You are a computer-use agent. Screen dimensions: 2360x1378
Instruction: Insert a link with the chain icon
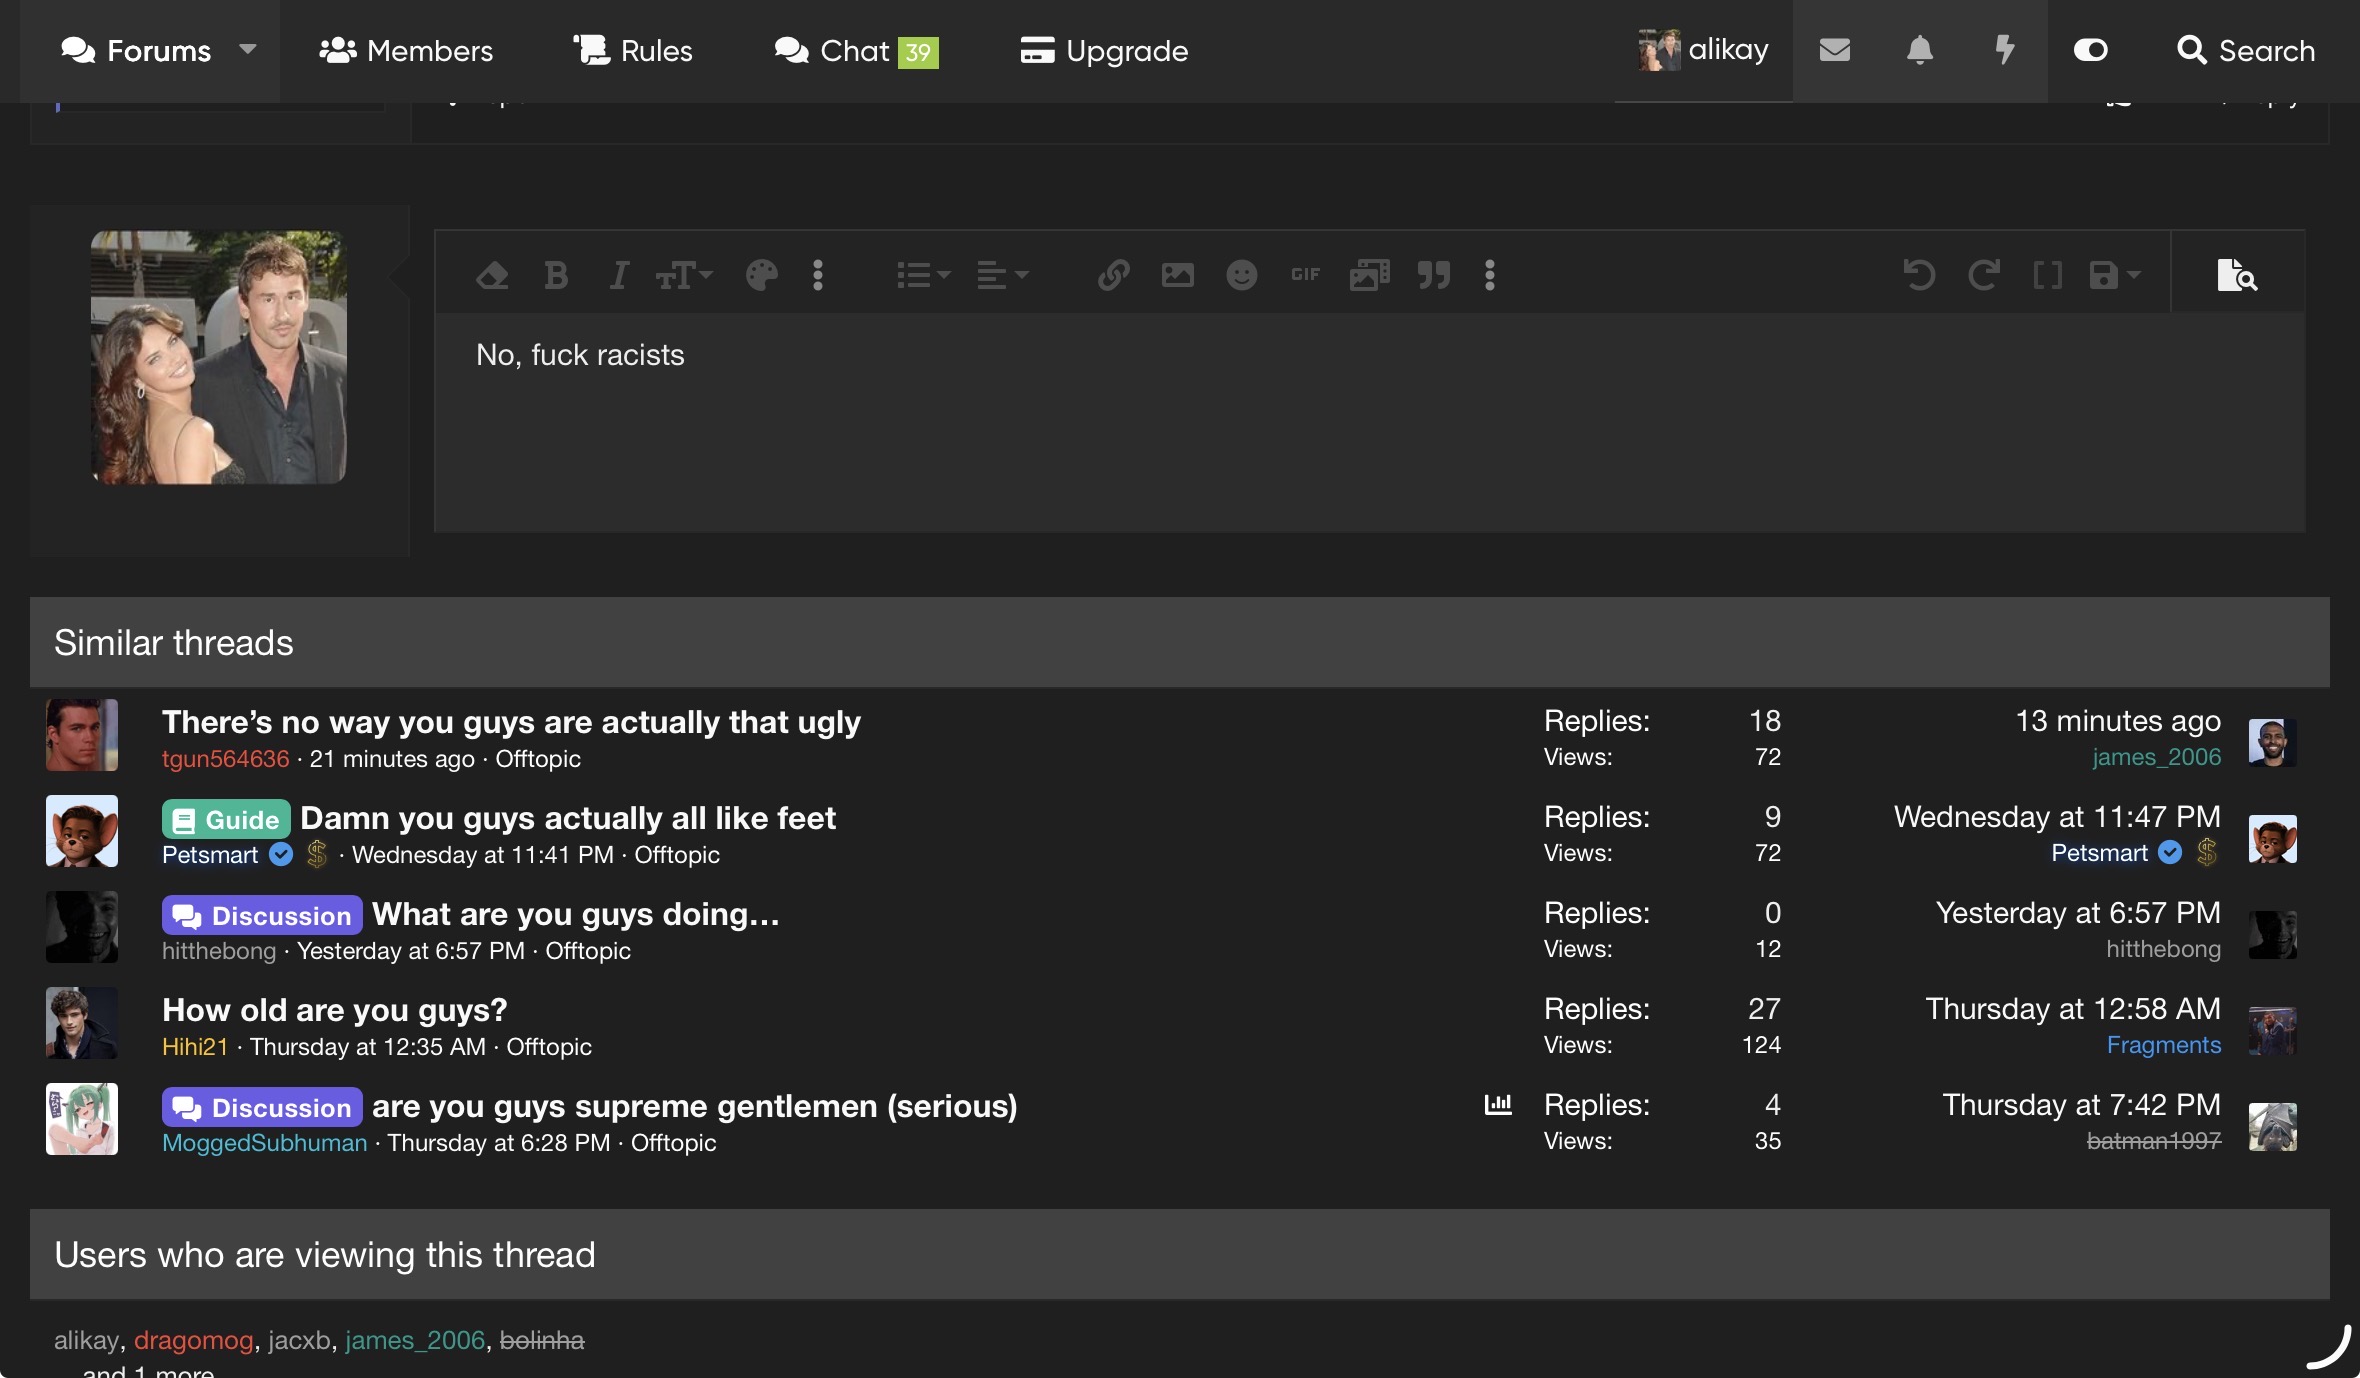(x=1113, y=275)
